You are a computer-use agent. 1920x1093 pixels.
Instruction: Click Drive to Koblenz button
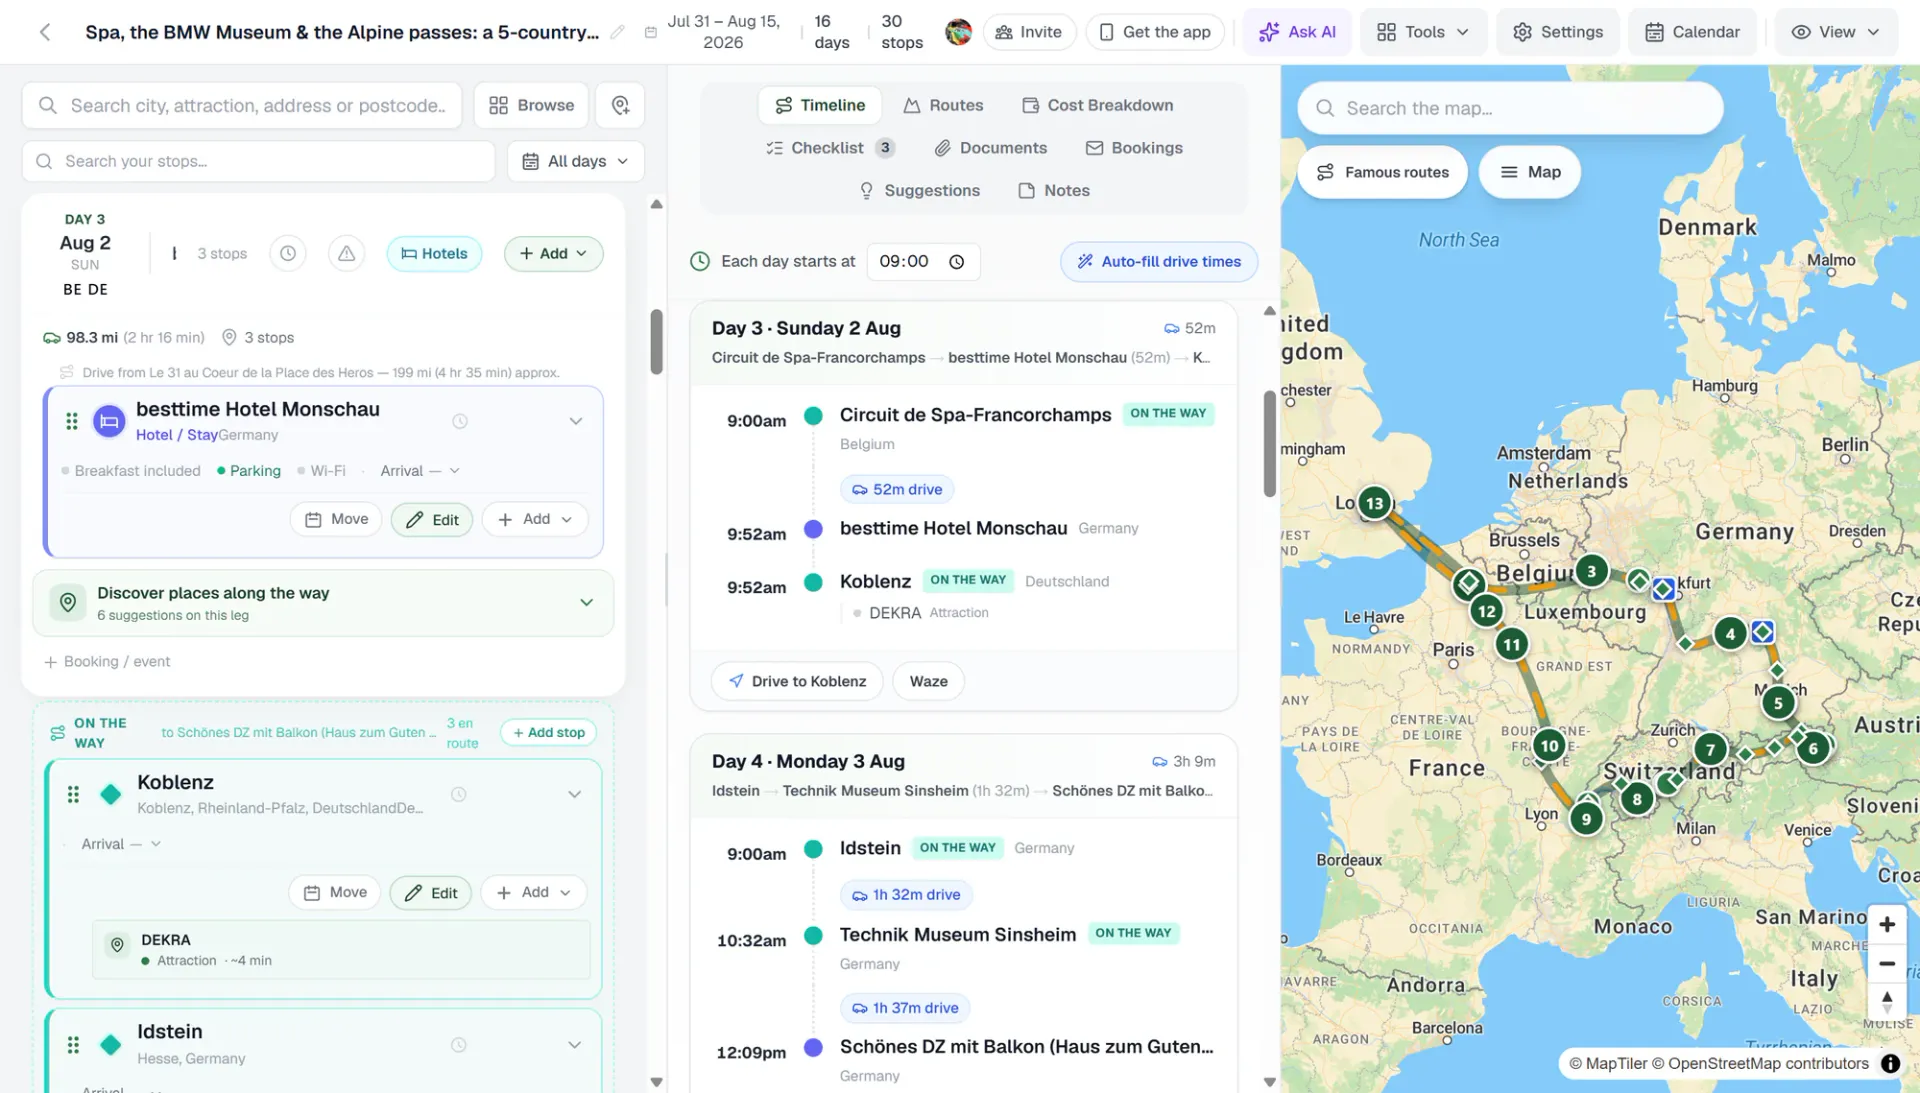[x=797, y=681]
